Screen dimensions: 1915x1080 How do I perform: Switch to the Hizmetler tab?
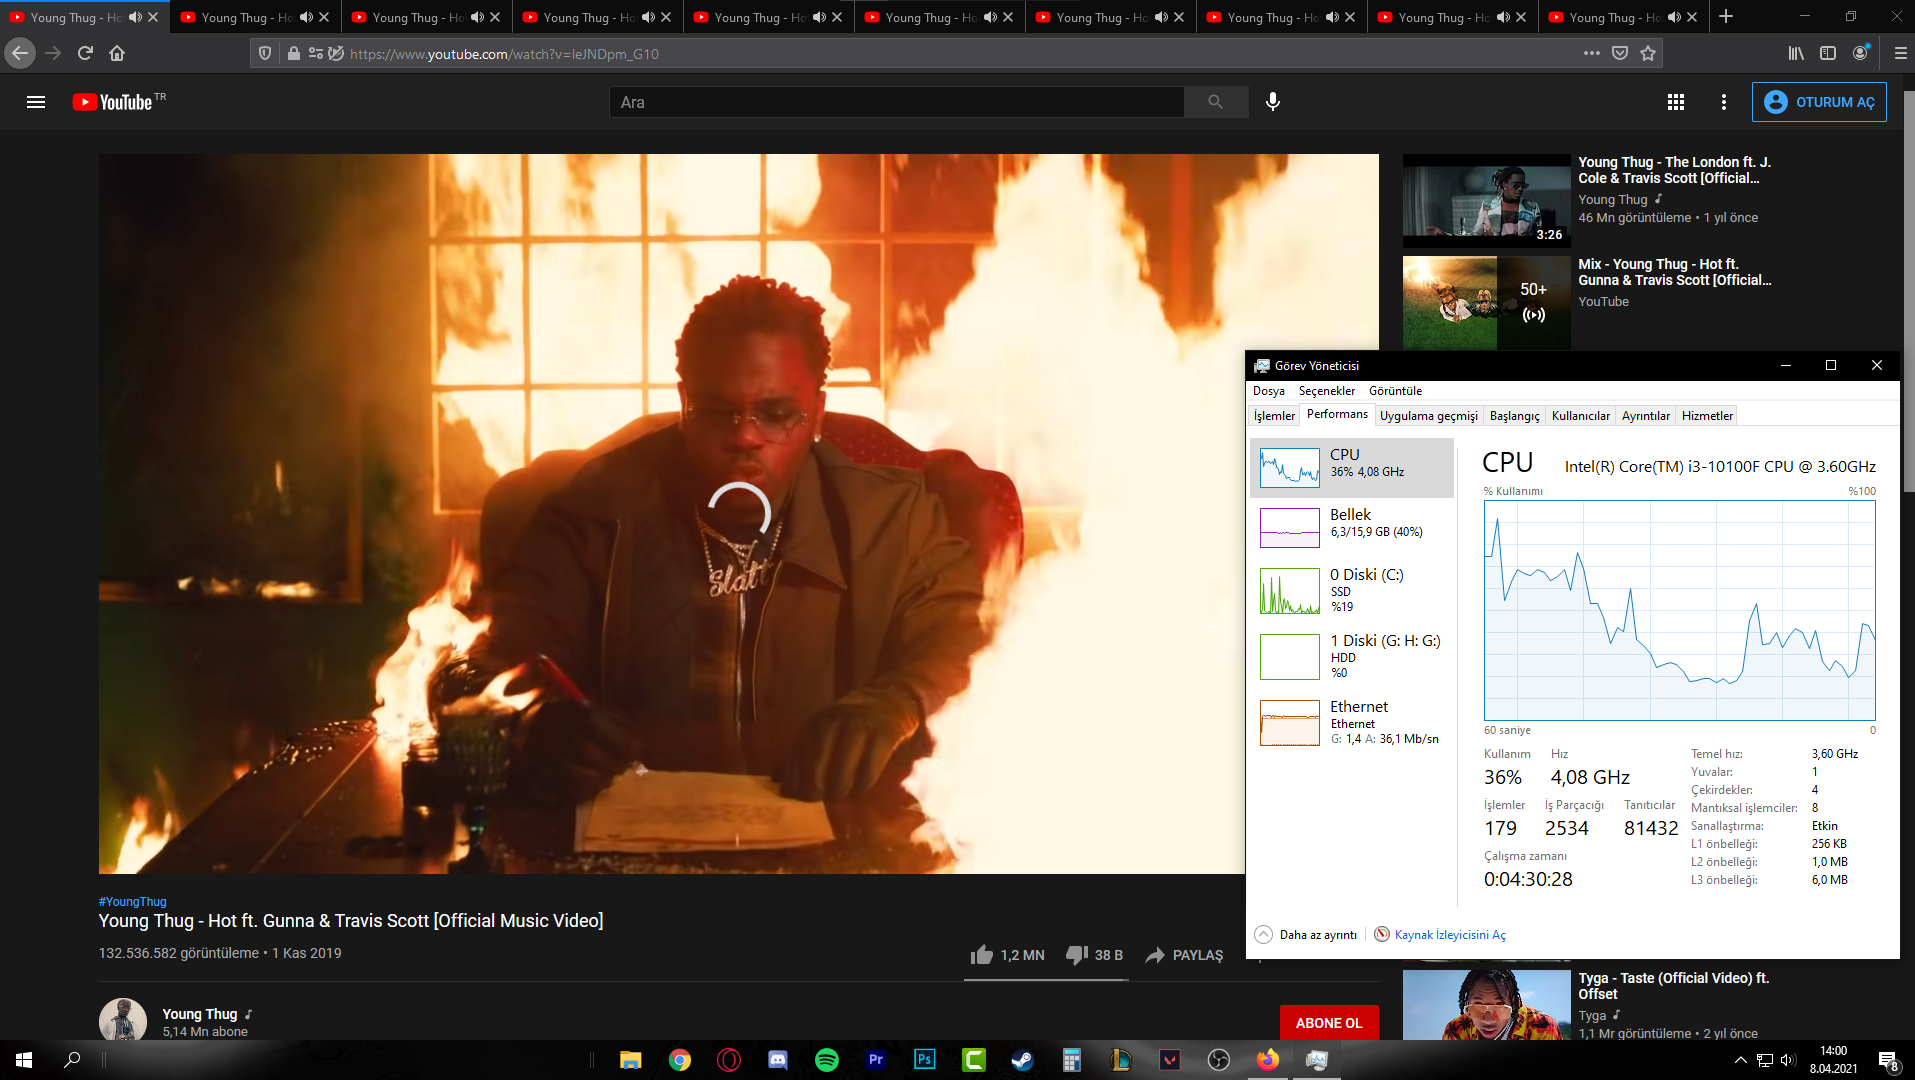click(x=1707, y=416)
